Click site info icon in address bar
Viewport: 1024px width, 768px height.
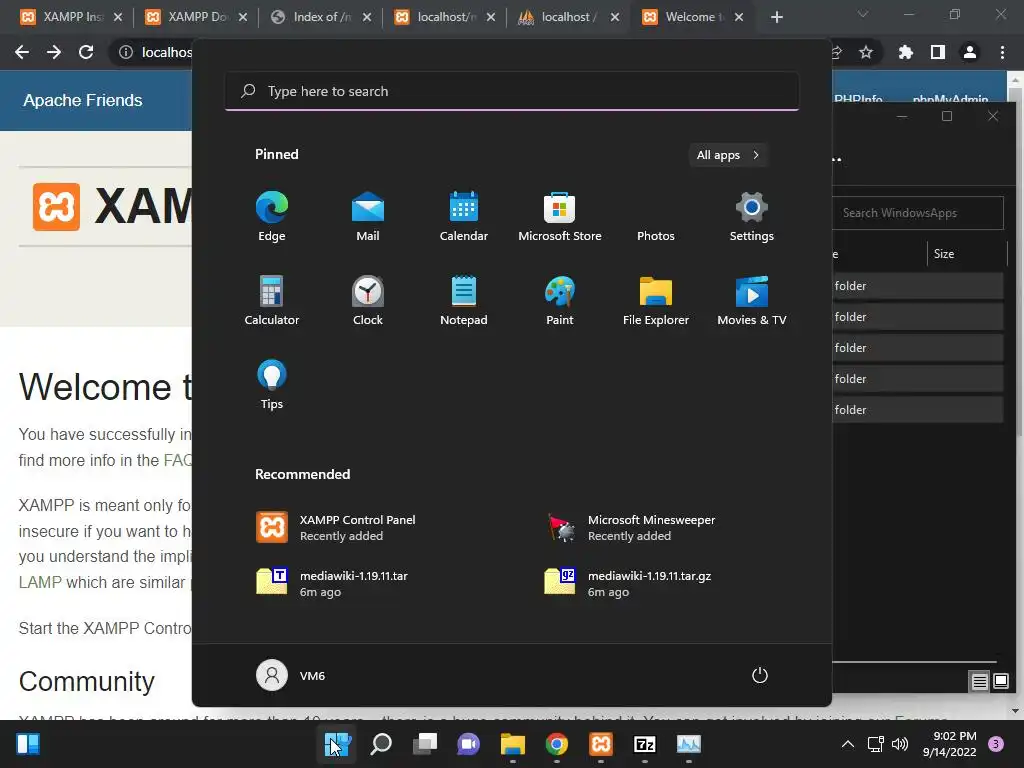125,52
